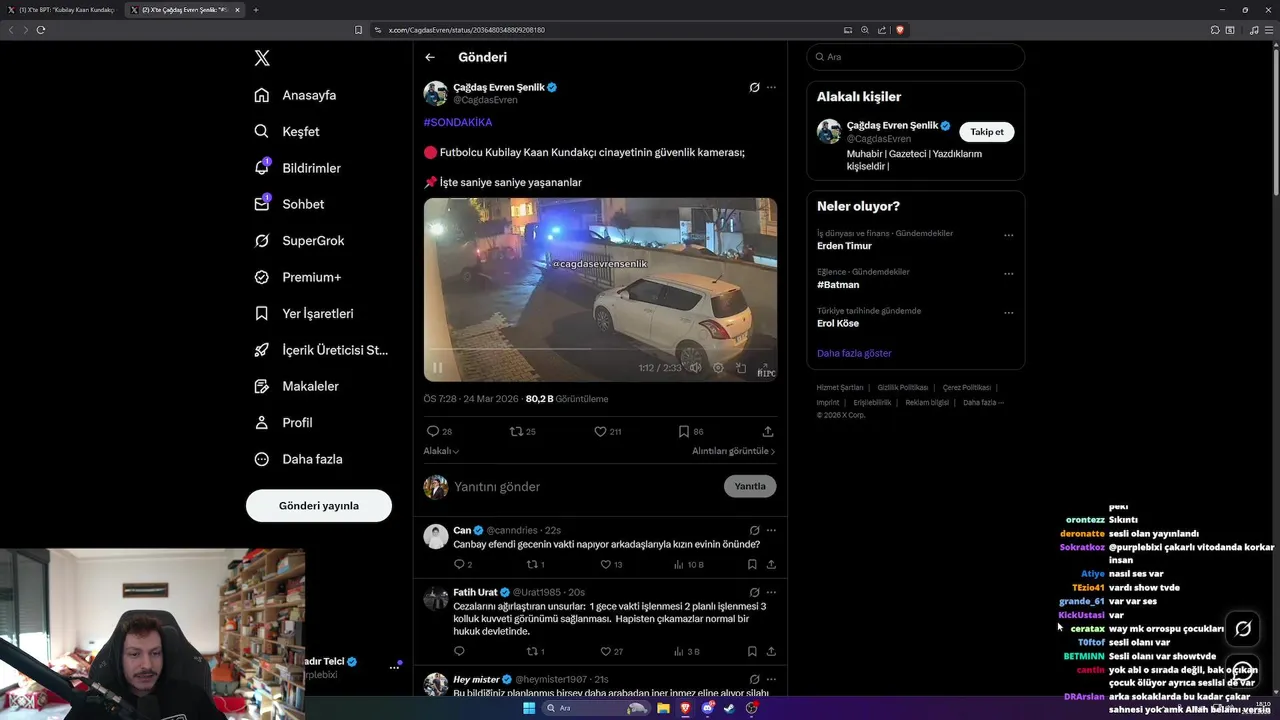Enter video fullscreen mode
The image size is (1280, 720).
click(764, 368)
